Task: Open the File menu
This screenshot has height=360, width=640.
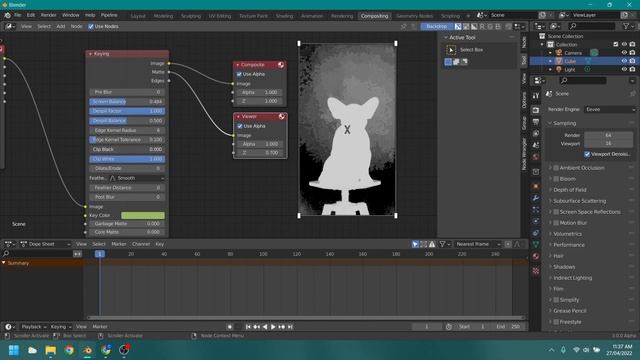Action: 18,15
